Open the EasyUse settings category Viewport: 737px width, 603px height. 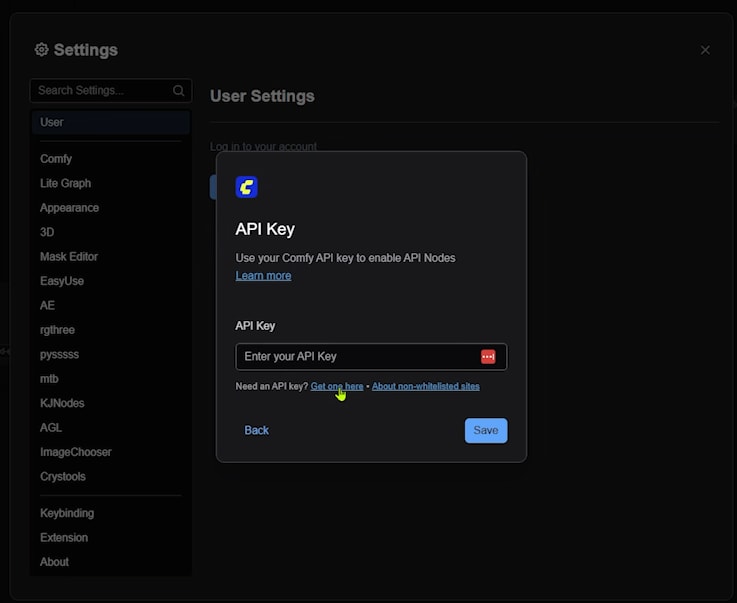tap(111, 281)
